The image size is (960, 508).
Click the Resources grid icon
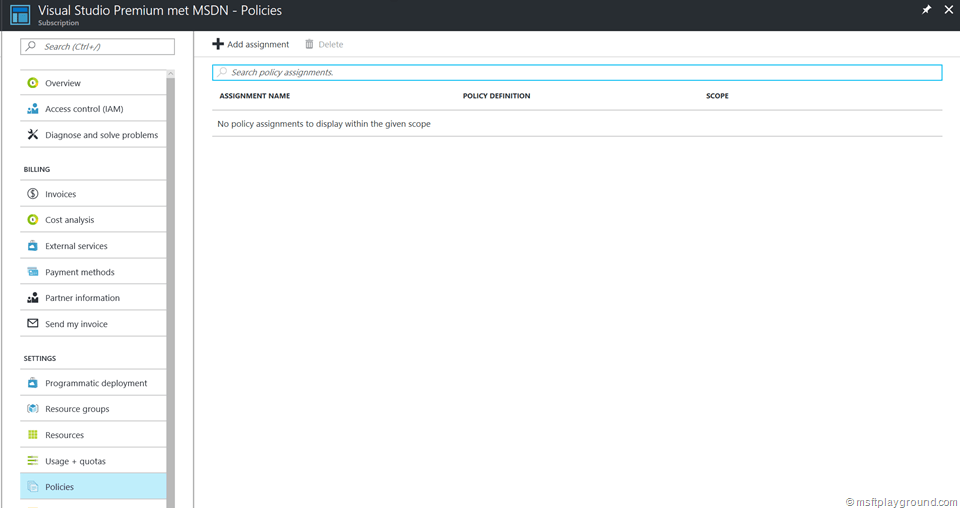(32, 435)
